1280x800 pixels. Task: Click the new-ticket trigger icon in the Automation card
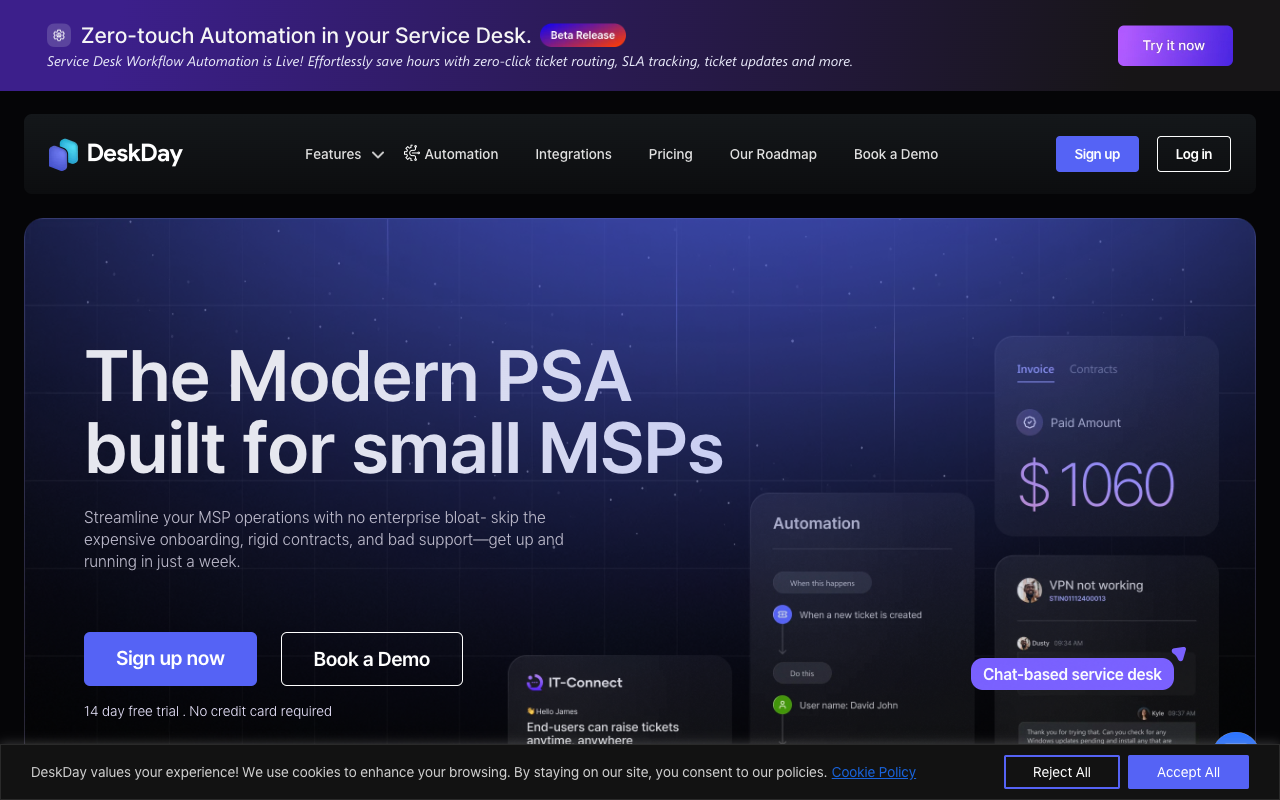[782, 614]
